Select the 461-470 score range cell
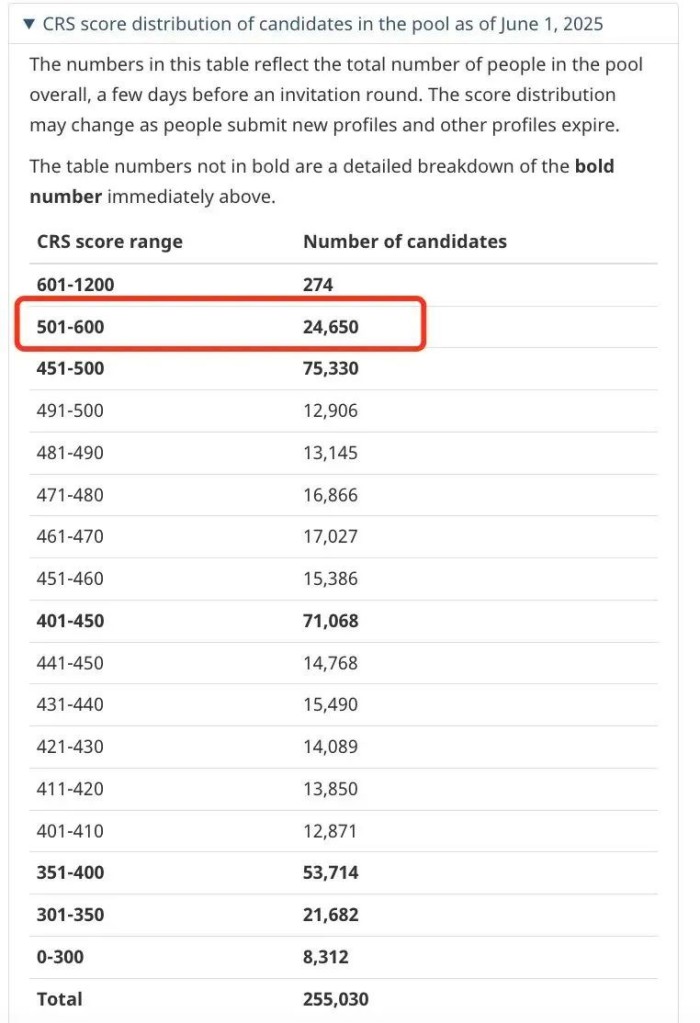 click(70, 536)
